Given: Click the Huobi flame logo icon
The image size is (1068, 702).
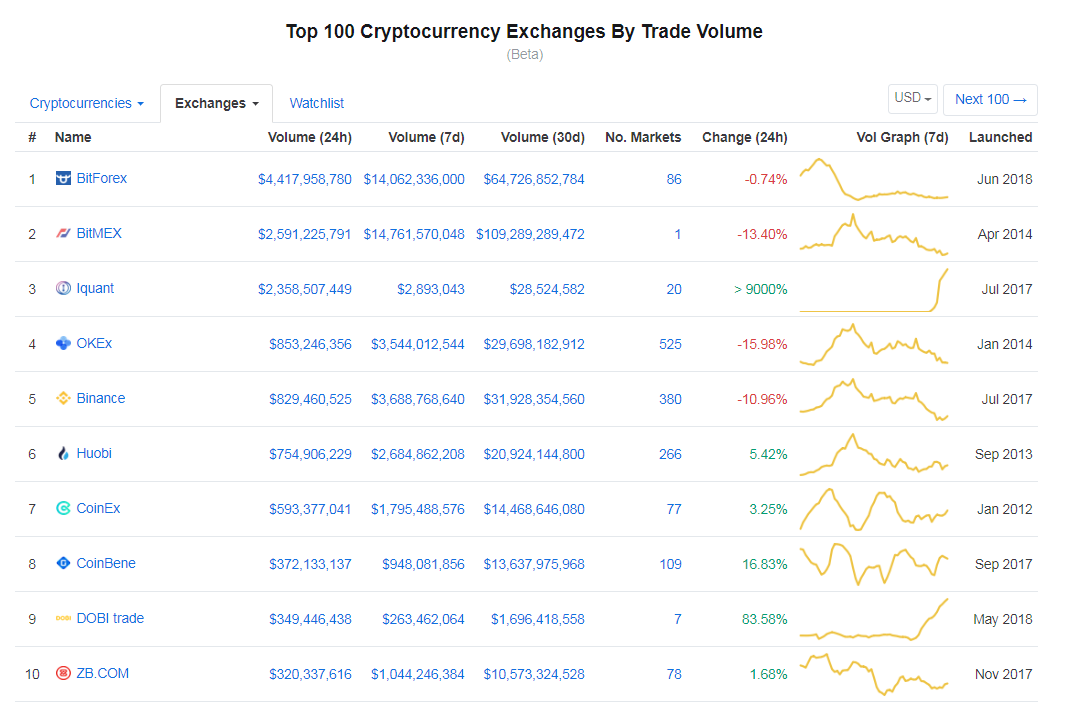Looking at the screenshot, I should click(x=63, y=453).
